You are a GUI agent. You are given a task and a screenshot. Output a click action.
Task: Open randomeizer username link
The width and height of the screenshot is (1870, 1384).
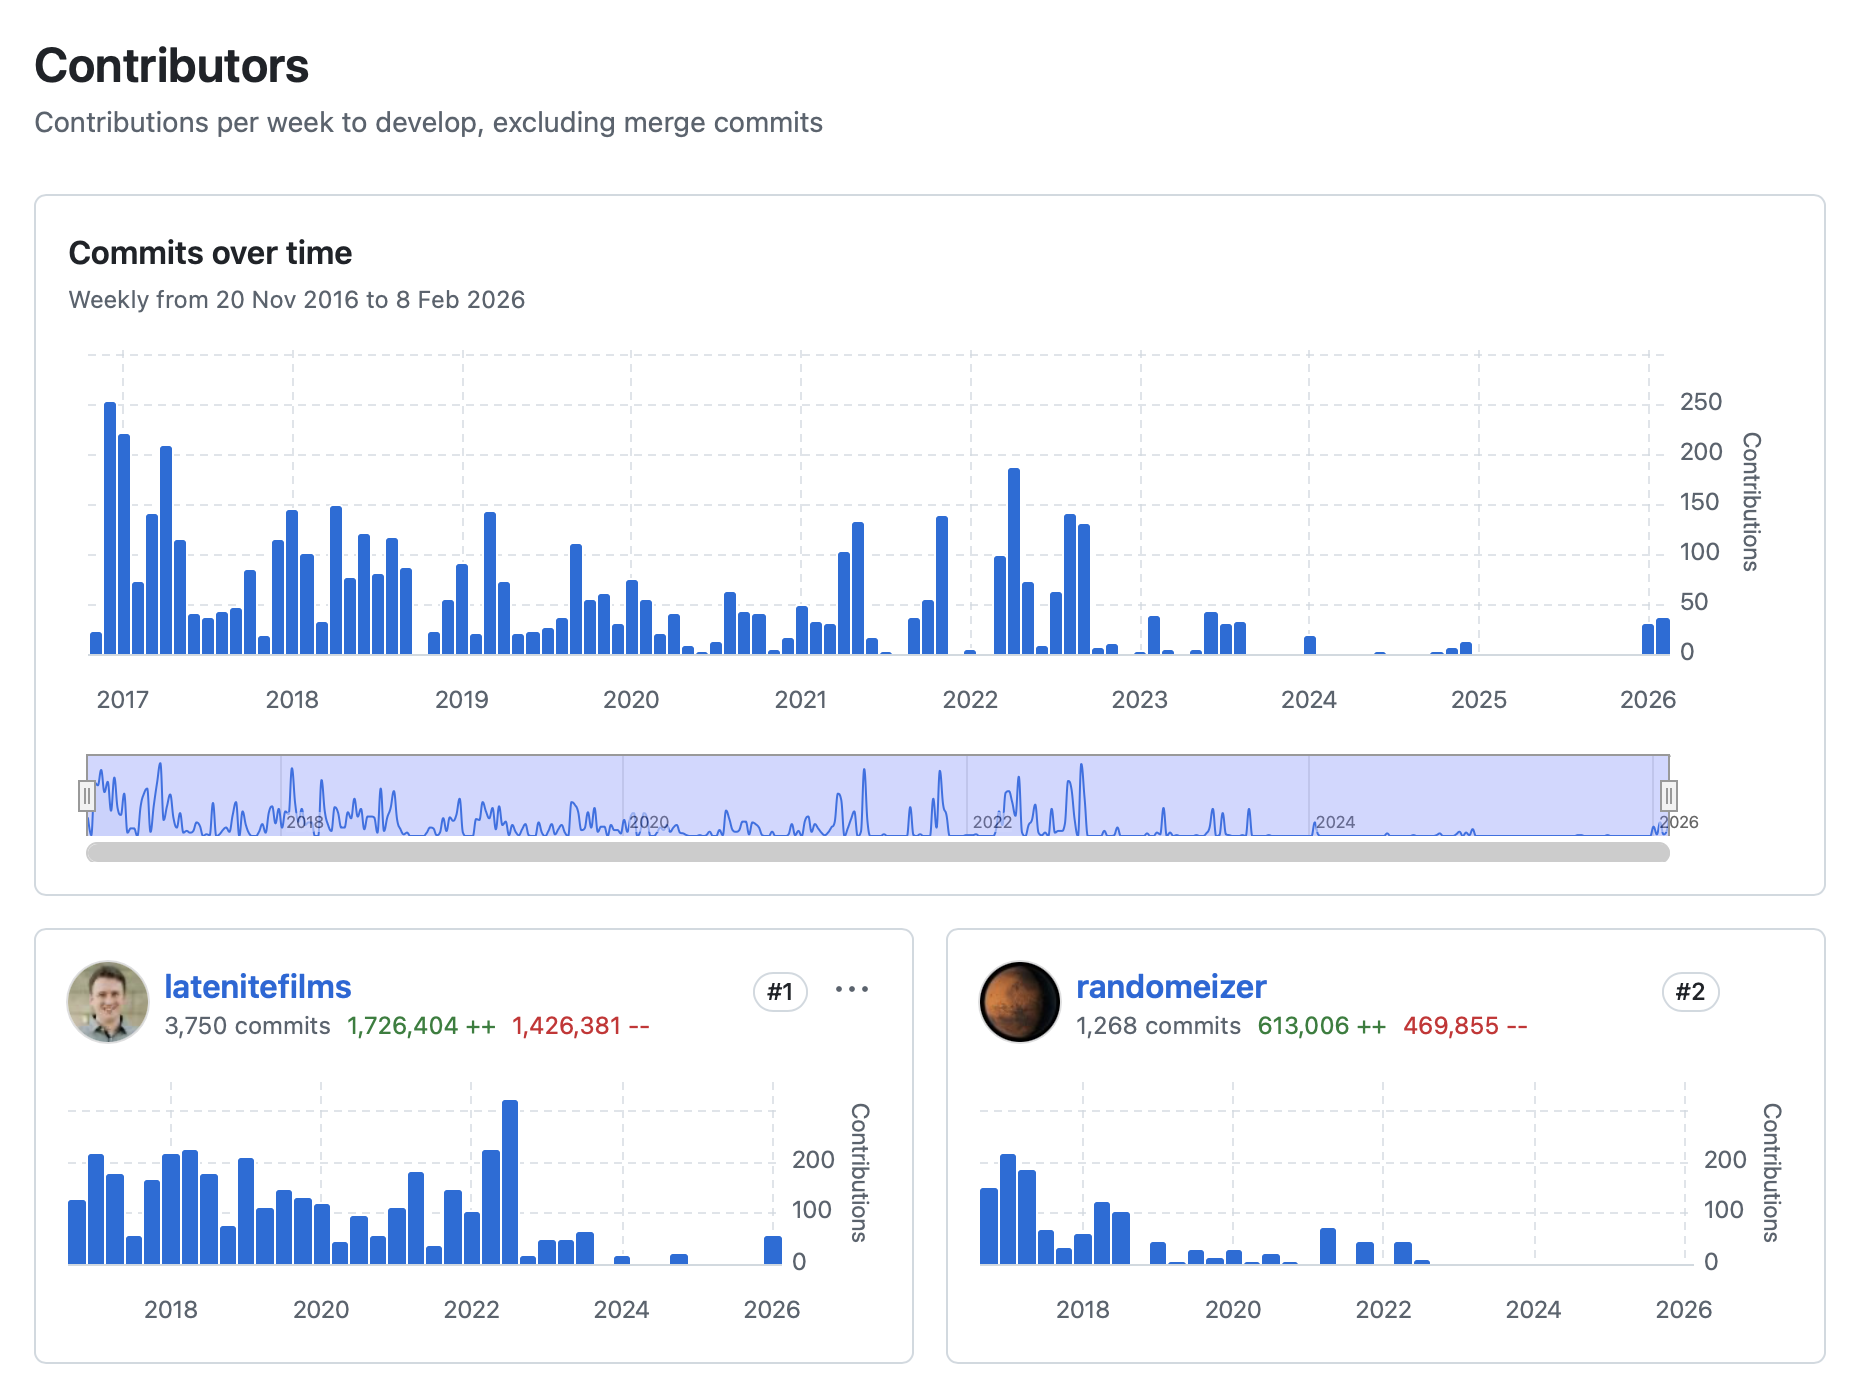[x=1170, y=987]
